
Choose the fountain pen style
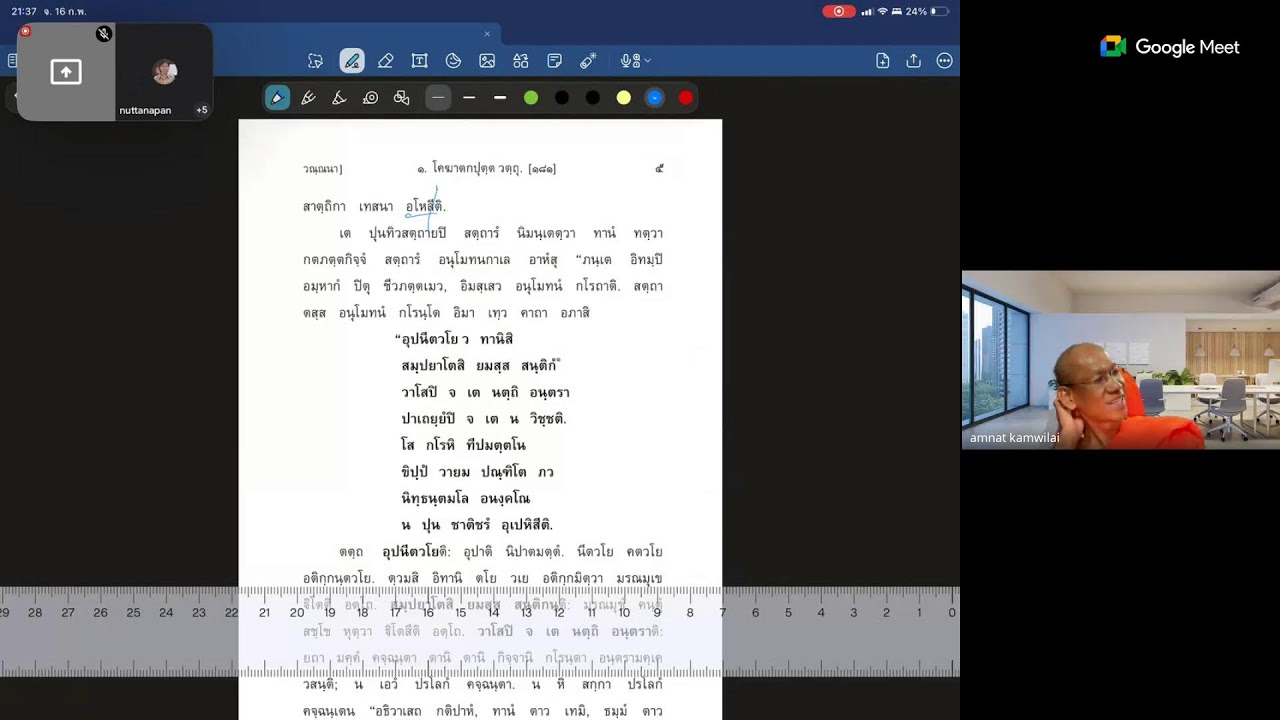point(277,98)
